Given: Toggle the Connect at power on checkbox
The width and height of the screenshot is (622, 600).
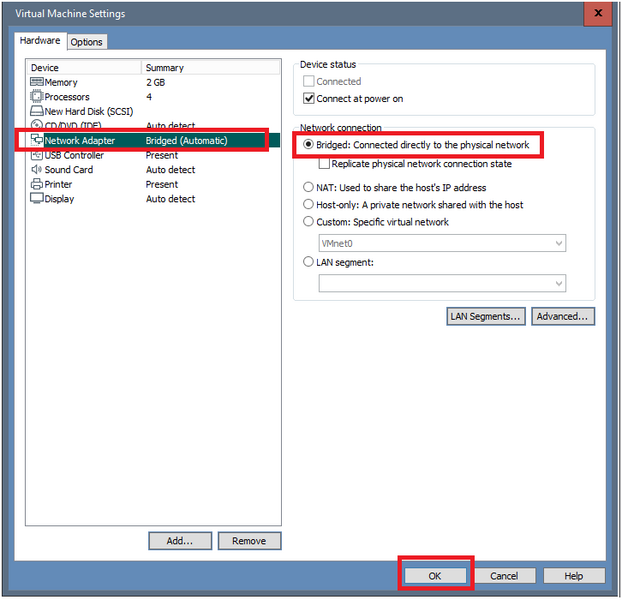Looking at the screenshot, I should click(x=309, y=99).
